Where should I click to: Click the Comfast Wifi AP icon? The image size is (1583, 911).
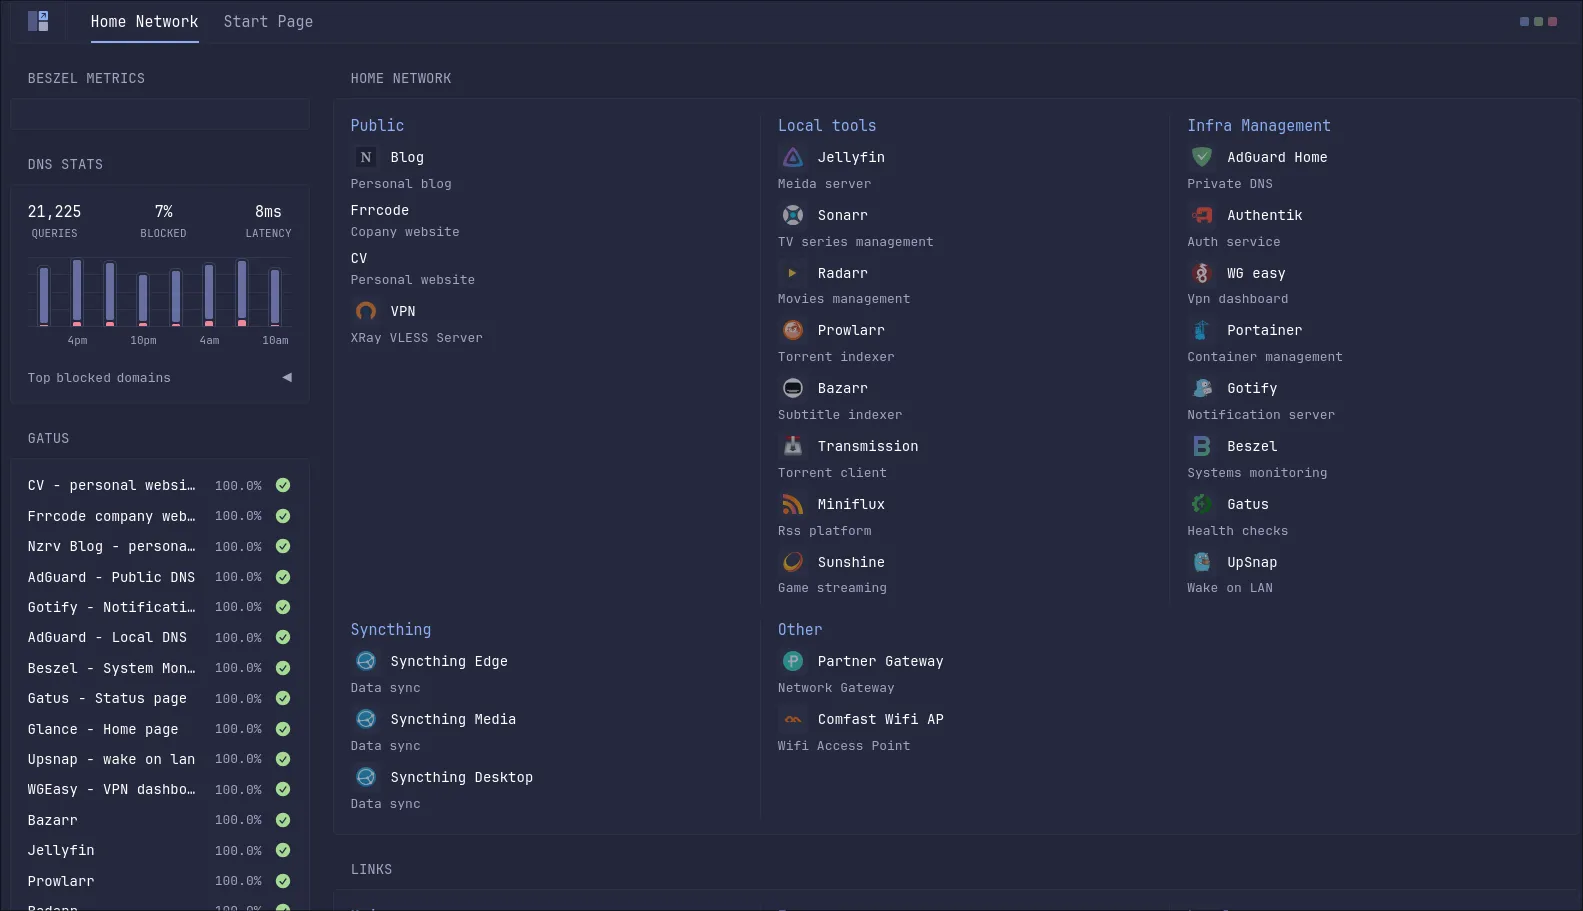tap(793, 719)
